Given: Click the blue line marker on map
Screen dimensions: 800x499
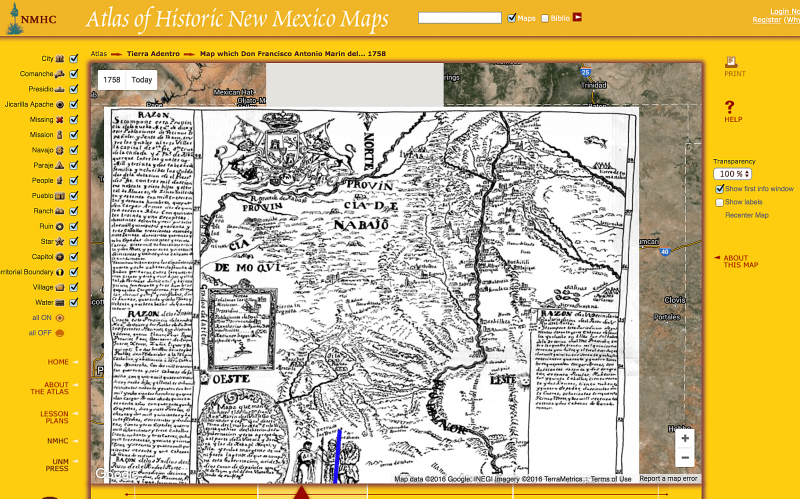Looking at the screenshot, I should pos(337,456).
